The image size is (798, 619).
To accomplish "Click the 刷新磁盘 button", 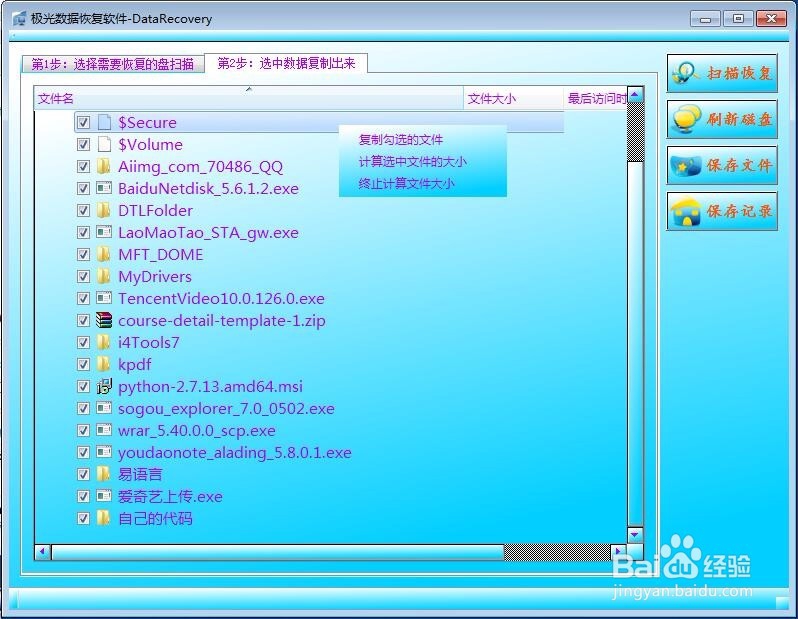I will point(722,119).
